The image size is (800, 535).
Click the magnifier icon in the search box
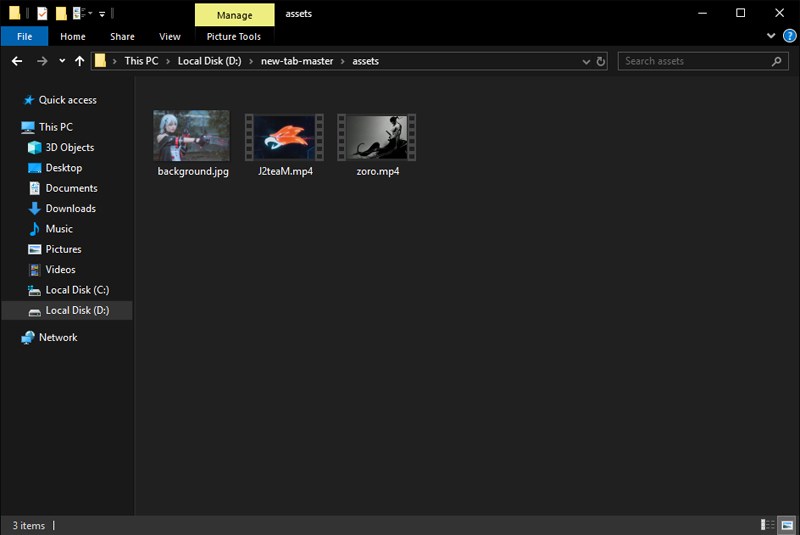776,61
